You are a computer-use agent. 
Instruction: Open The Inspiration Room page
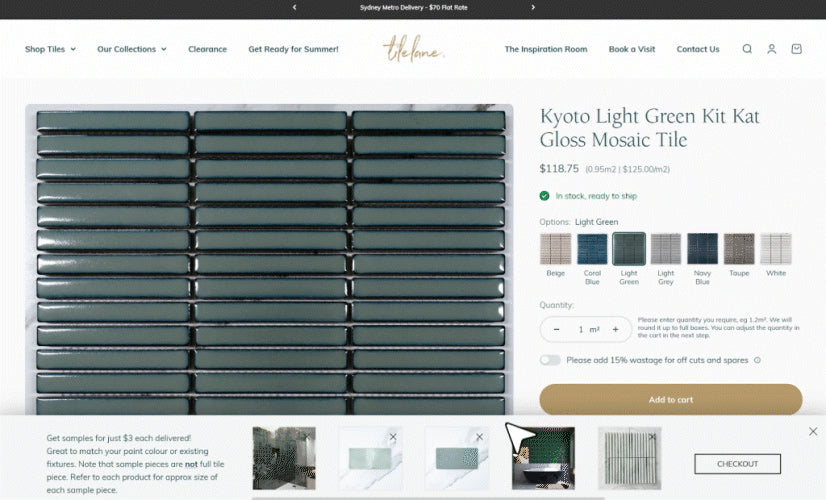point(545,49)
